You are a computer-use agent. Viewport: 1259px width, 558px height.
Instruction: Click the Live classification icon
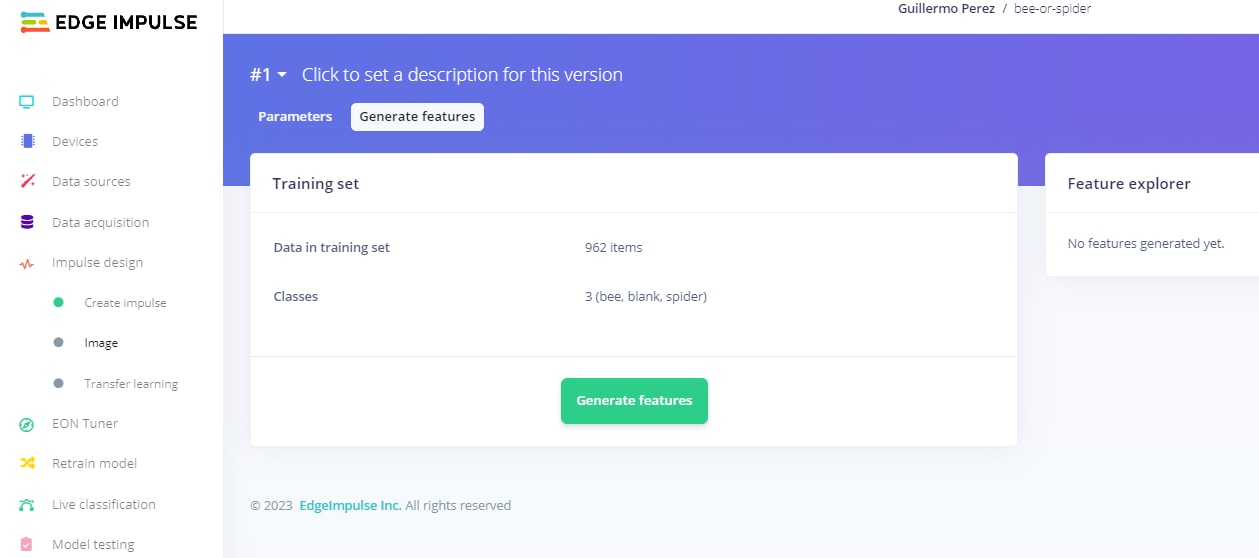(x=27, y=505)
